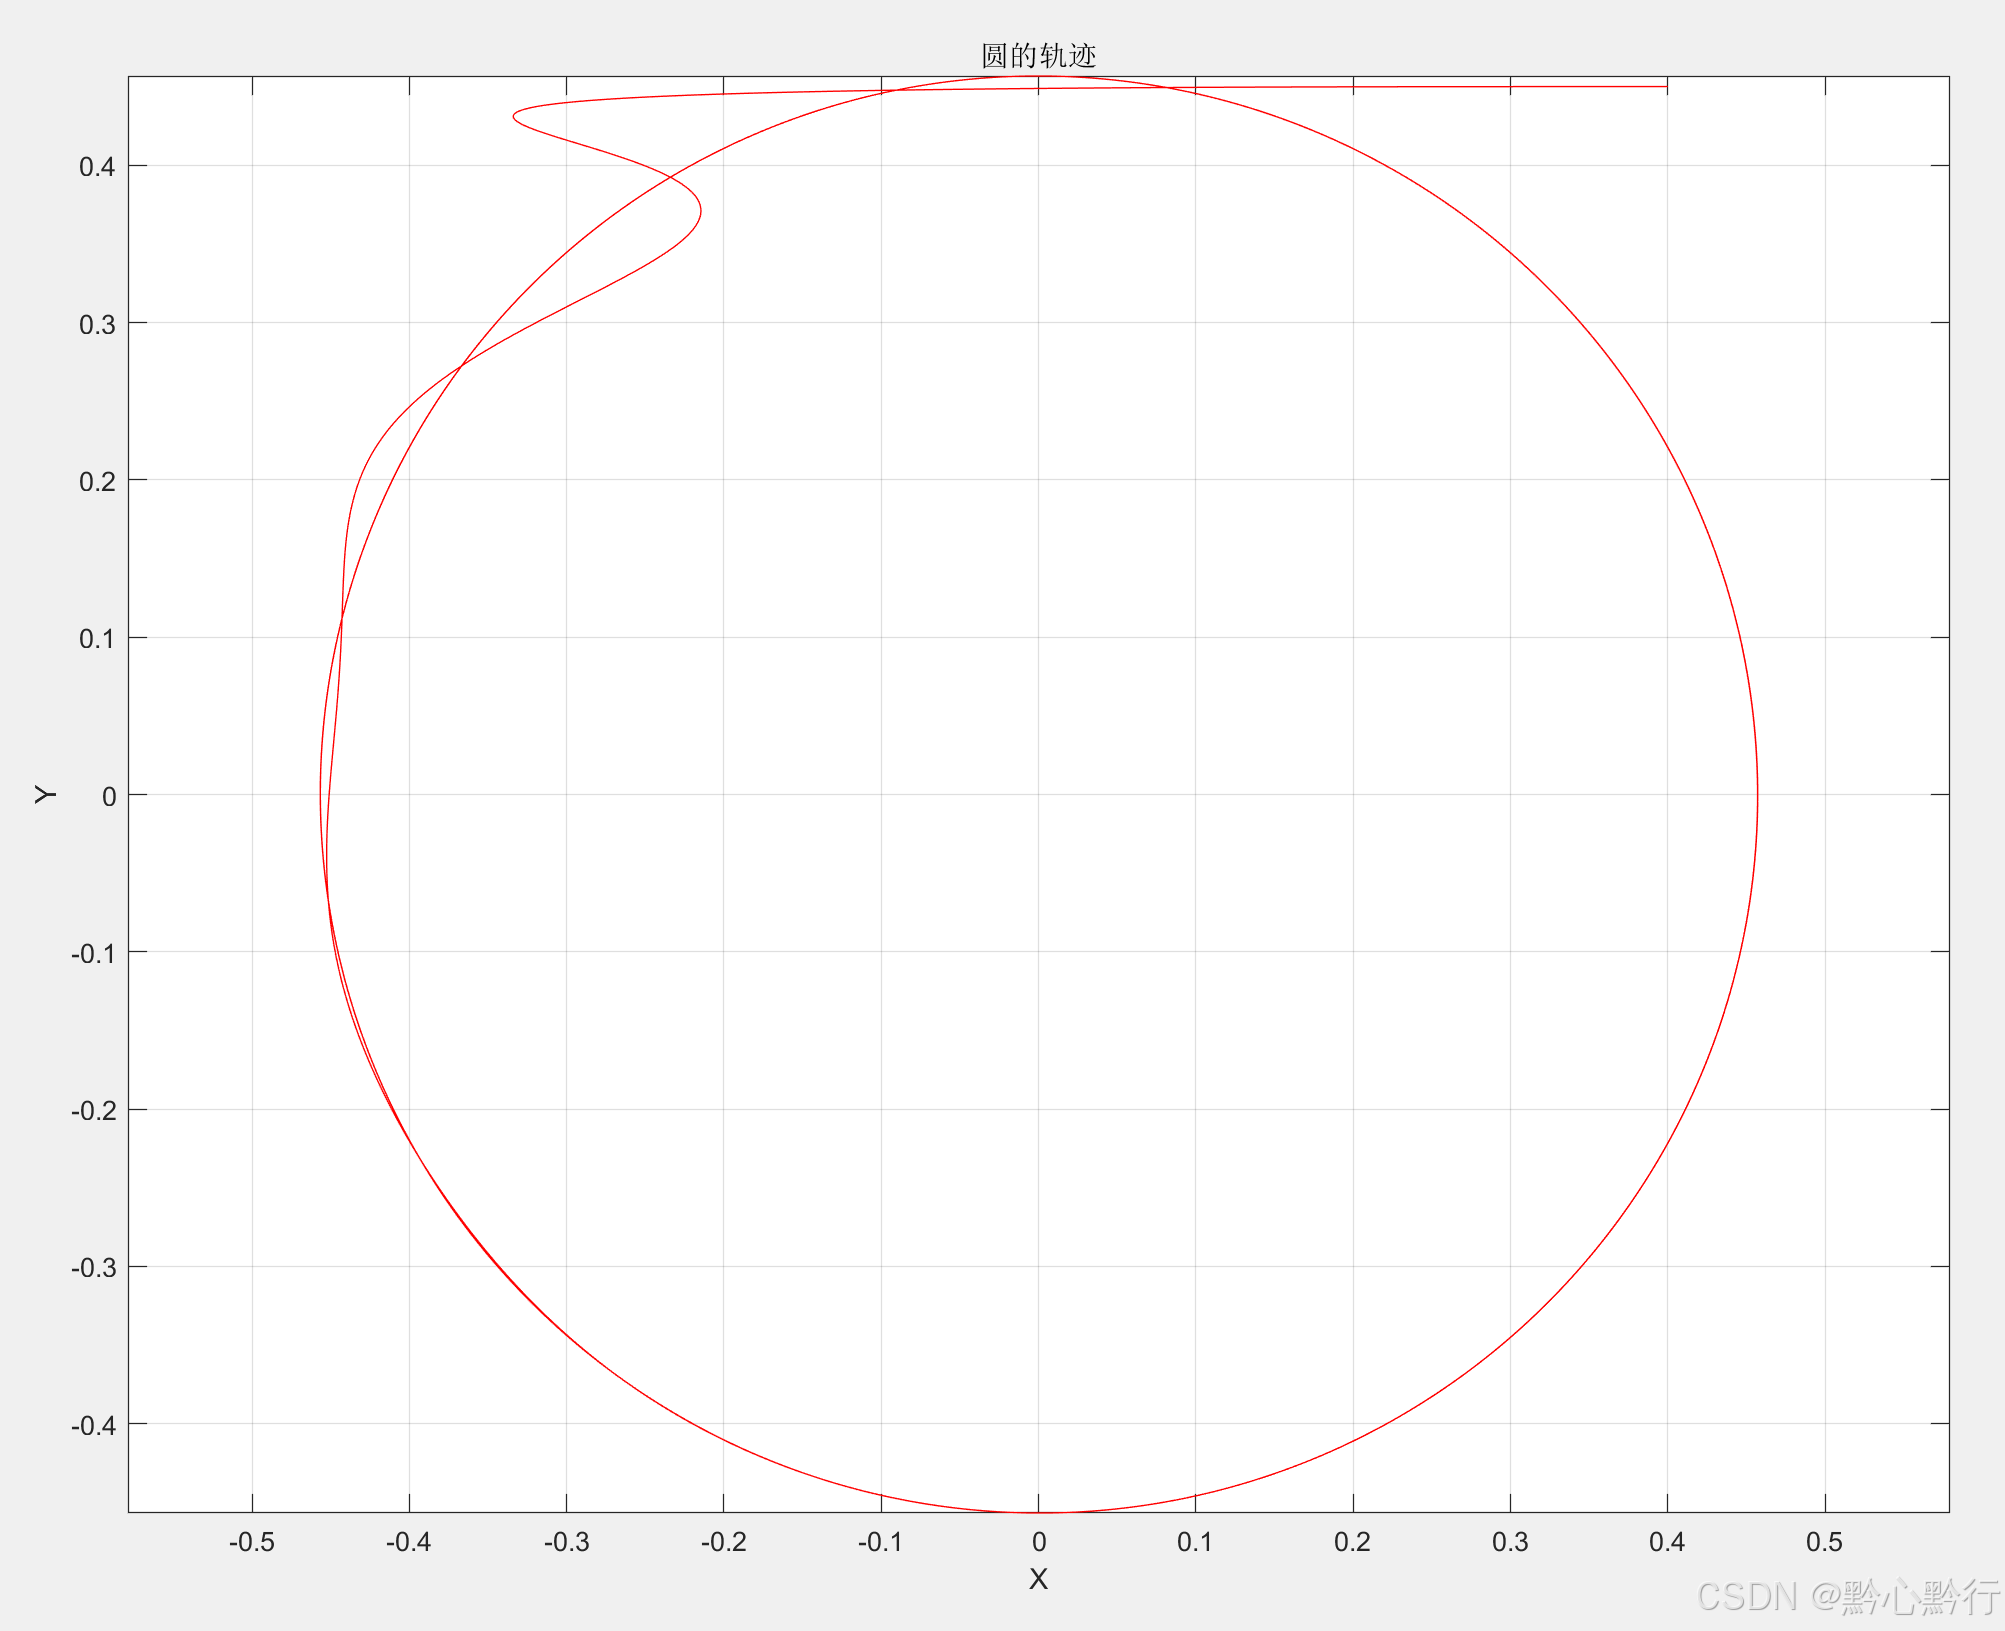The height and width of the screenshot is (1631, 2005).
Task: Click the x-axis tick label -0.4
Action: coord(408,1542)
